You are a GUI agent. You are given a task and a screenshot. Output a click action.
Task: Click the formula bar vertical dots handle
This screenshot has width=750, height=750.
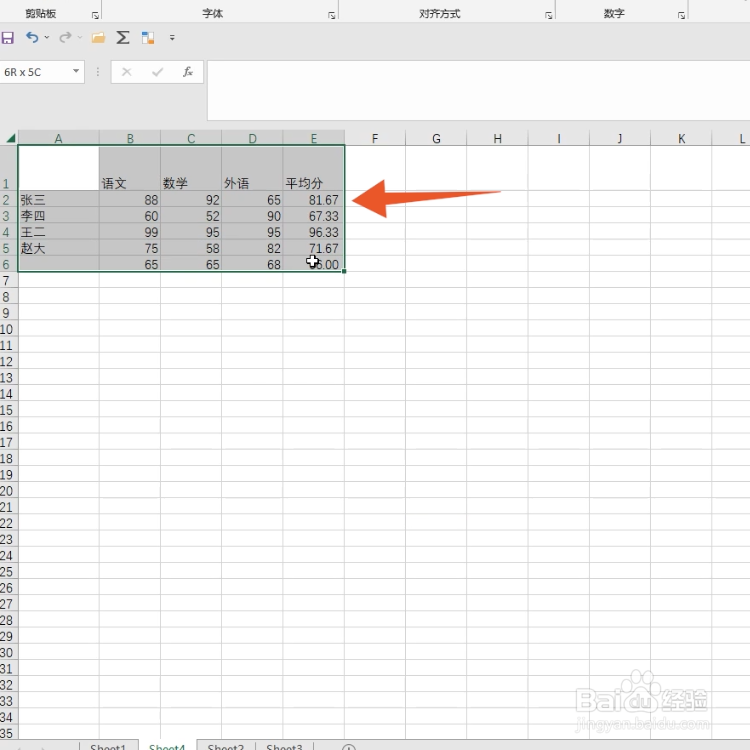click(98, 72)
